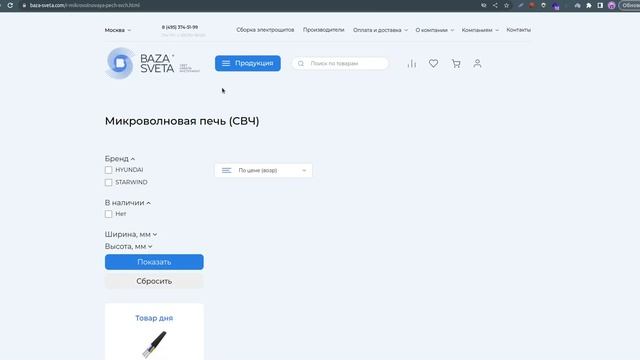Image resolution: width=640 pixels, height=360 pixels.
Task: Open the browser extensions puzzle icon
Action: (x=589, y=5)
